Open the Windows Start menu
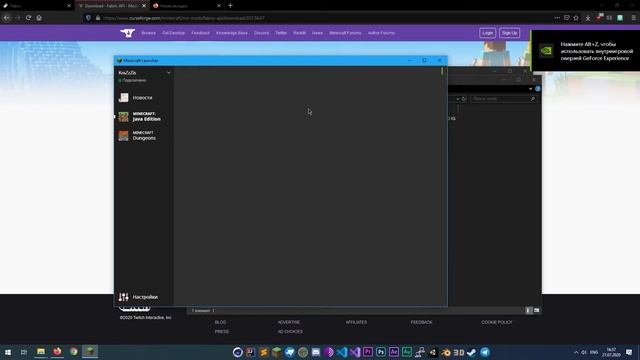The height and width of the screenshot is (360, 640). (x=8, y=352)
